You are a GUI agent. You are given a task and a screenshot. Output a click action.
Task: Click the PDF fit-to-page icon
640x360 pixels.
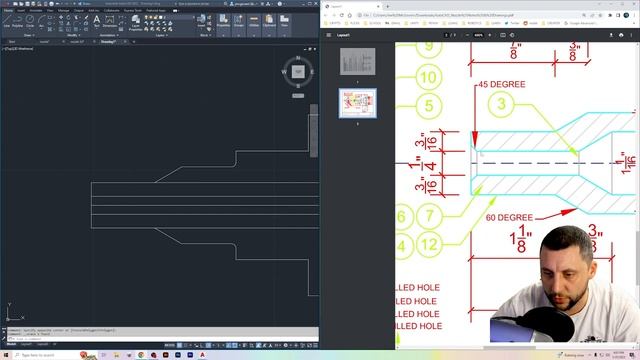[x=503, y=35]
